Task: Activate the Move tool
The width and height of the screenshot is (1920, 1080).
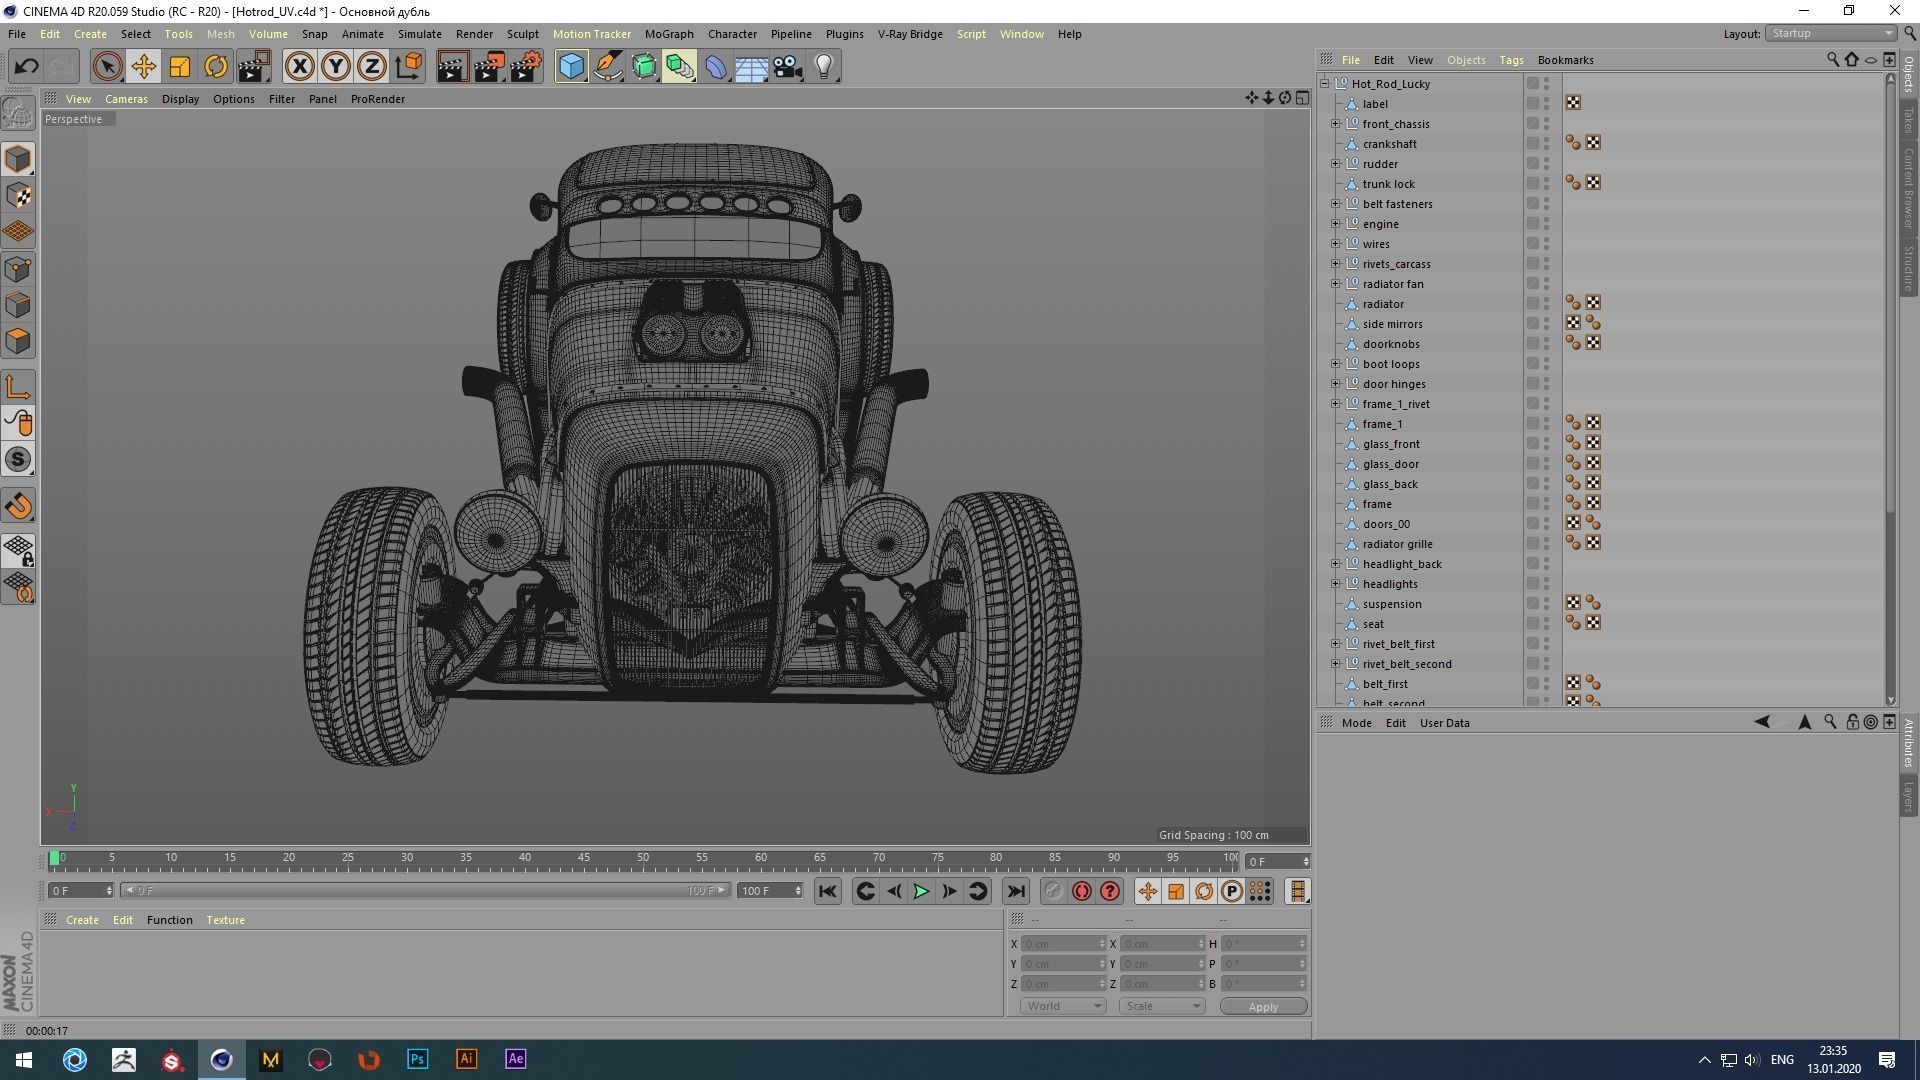Action: (143, 67)
